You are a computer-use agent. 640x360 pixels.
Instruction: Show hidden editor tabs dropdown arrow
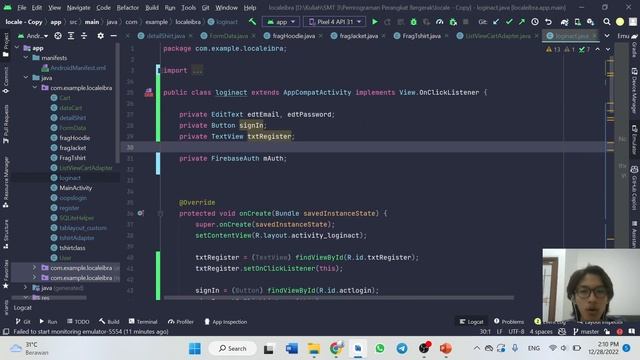[x=607, y=36]
